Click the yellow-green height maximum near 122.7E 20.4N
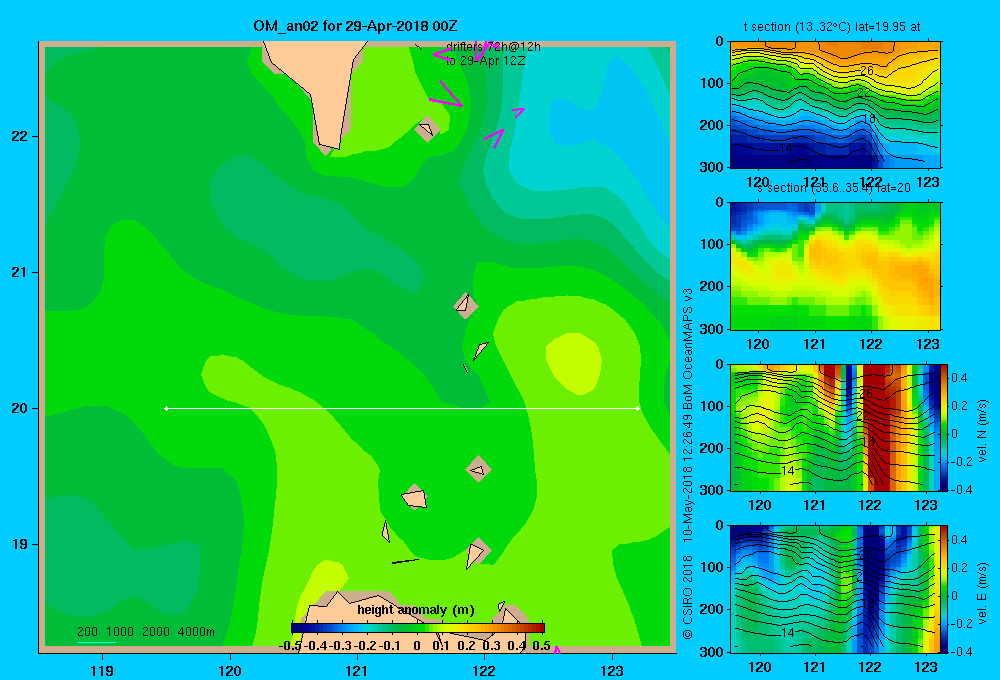Viewport: 1000px width, 680px height. coord(574,362)
